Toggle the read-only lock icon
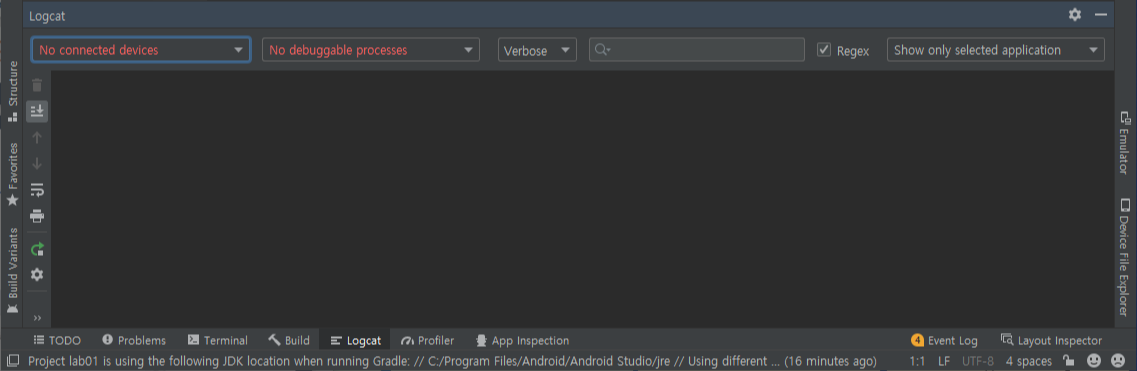The height and width of the screenshot is (371, 1137). pos(1068,360)
